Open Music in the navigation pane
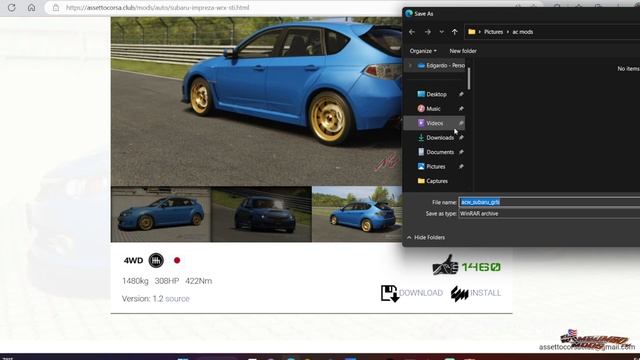 [433, 109]
